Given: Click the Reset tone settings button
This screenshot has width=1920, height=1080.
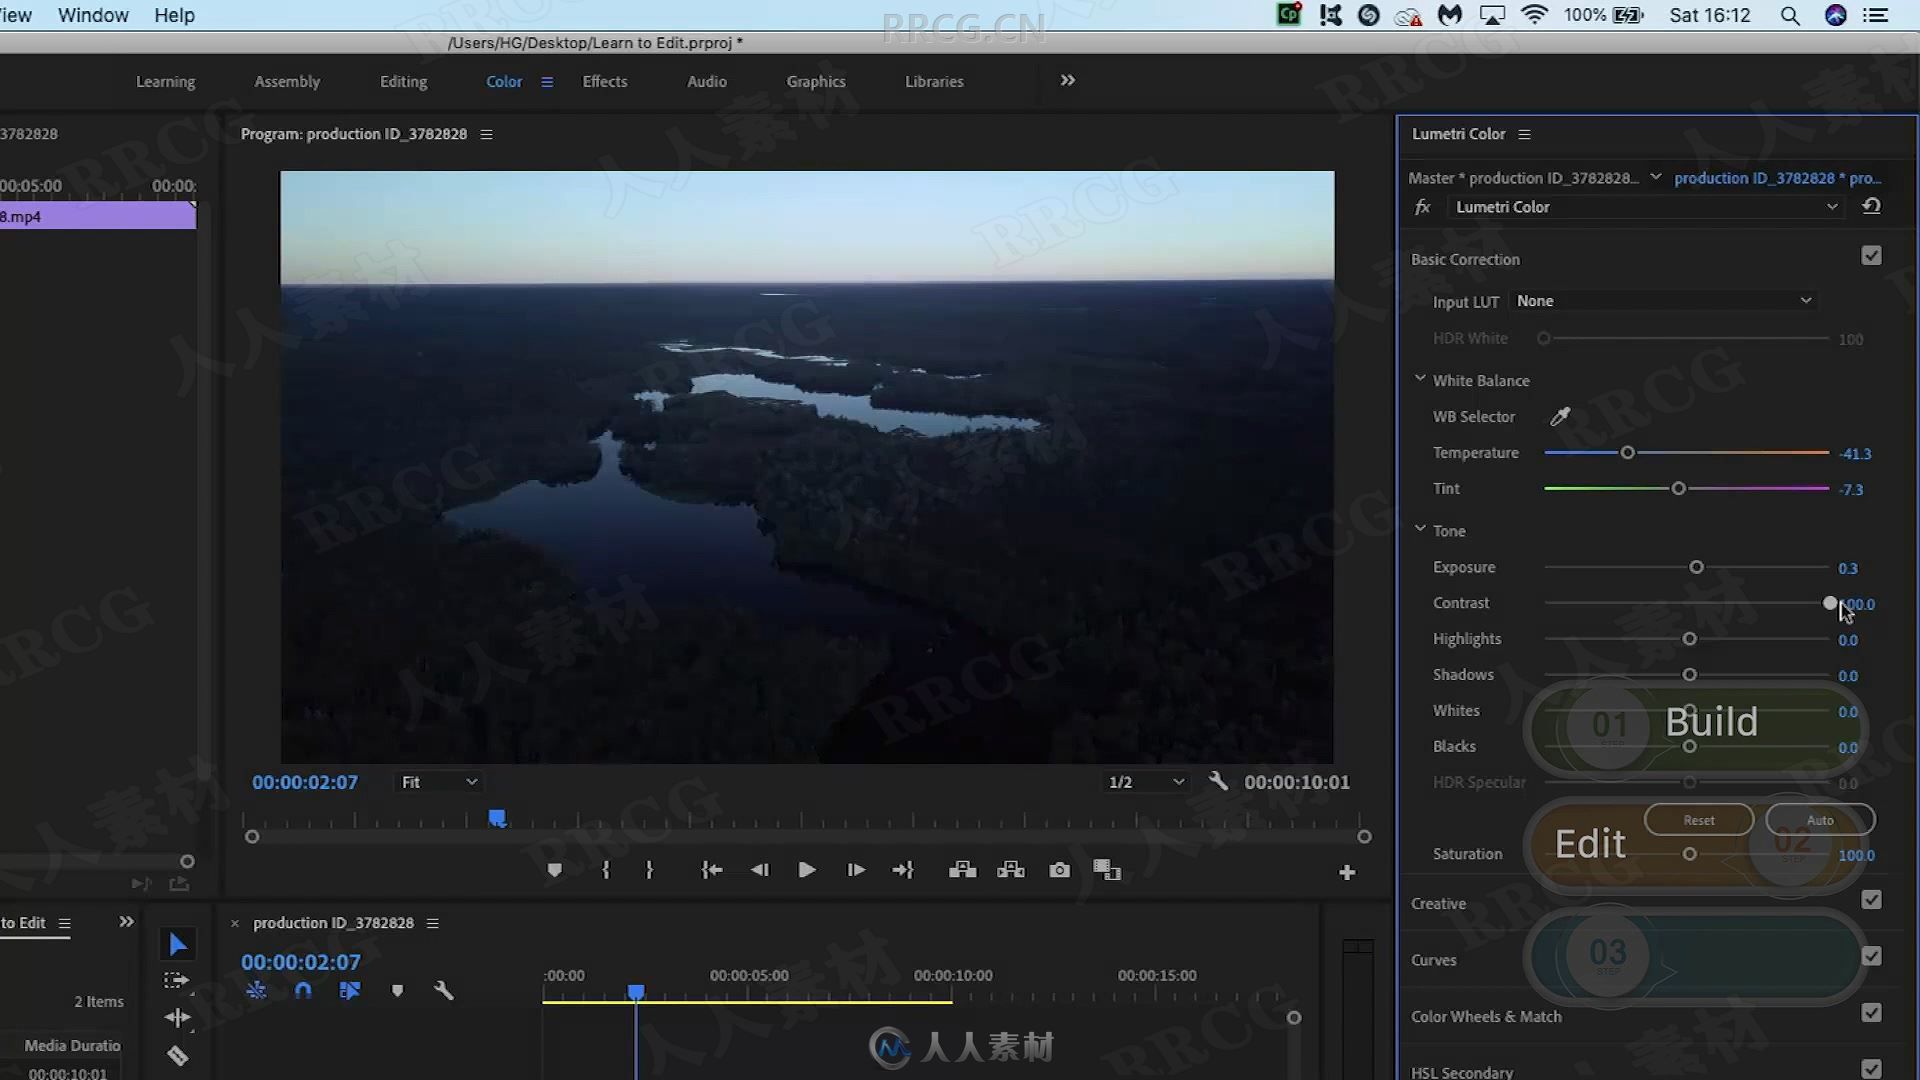Looking at the screenshot, I should tap(1700, 819).
